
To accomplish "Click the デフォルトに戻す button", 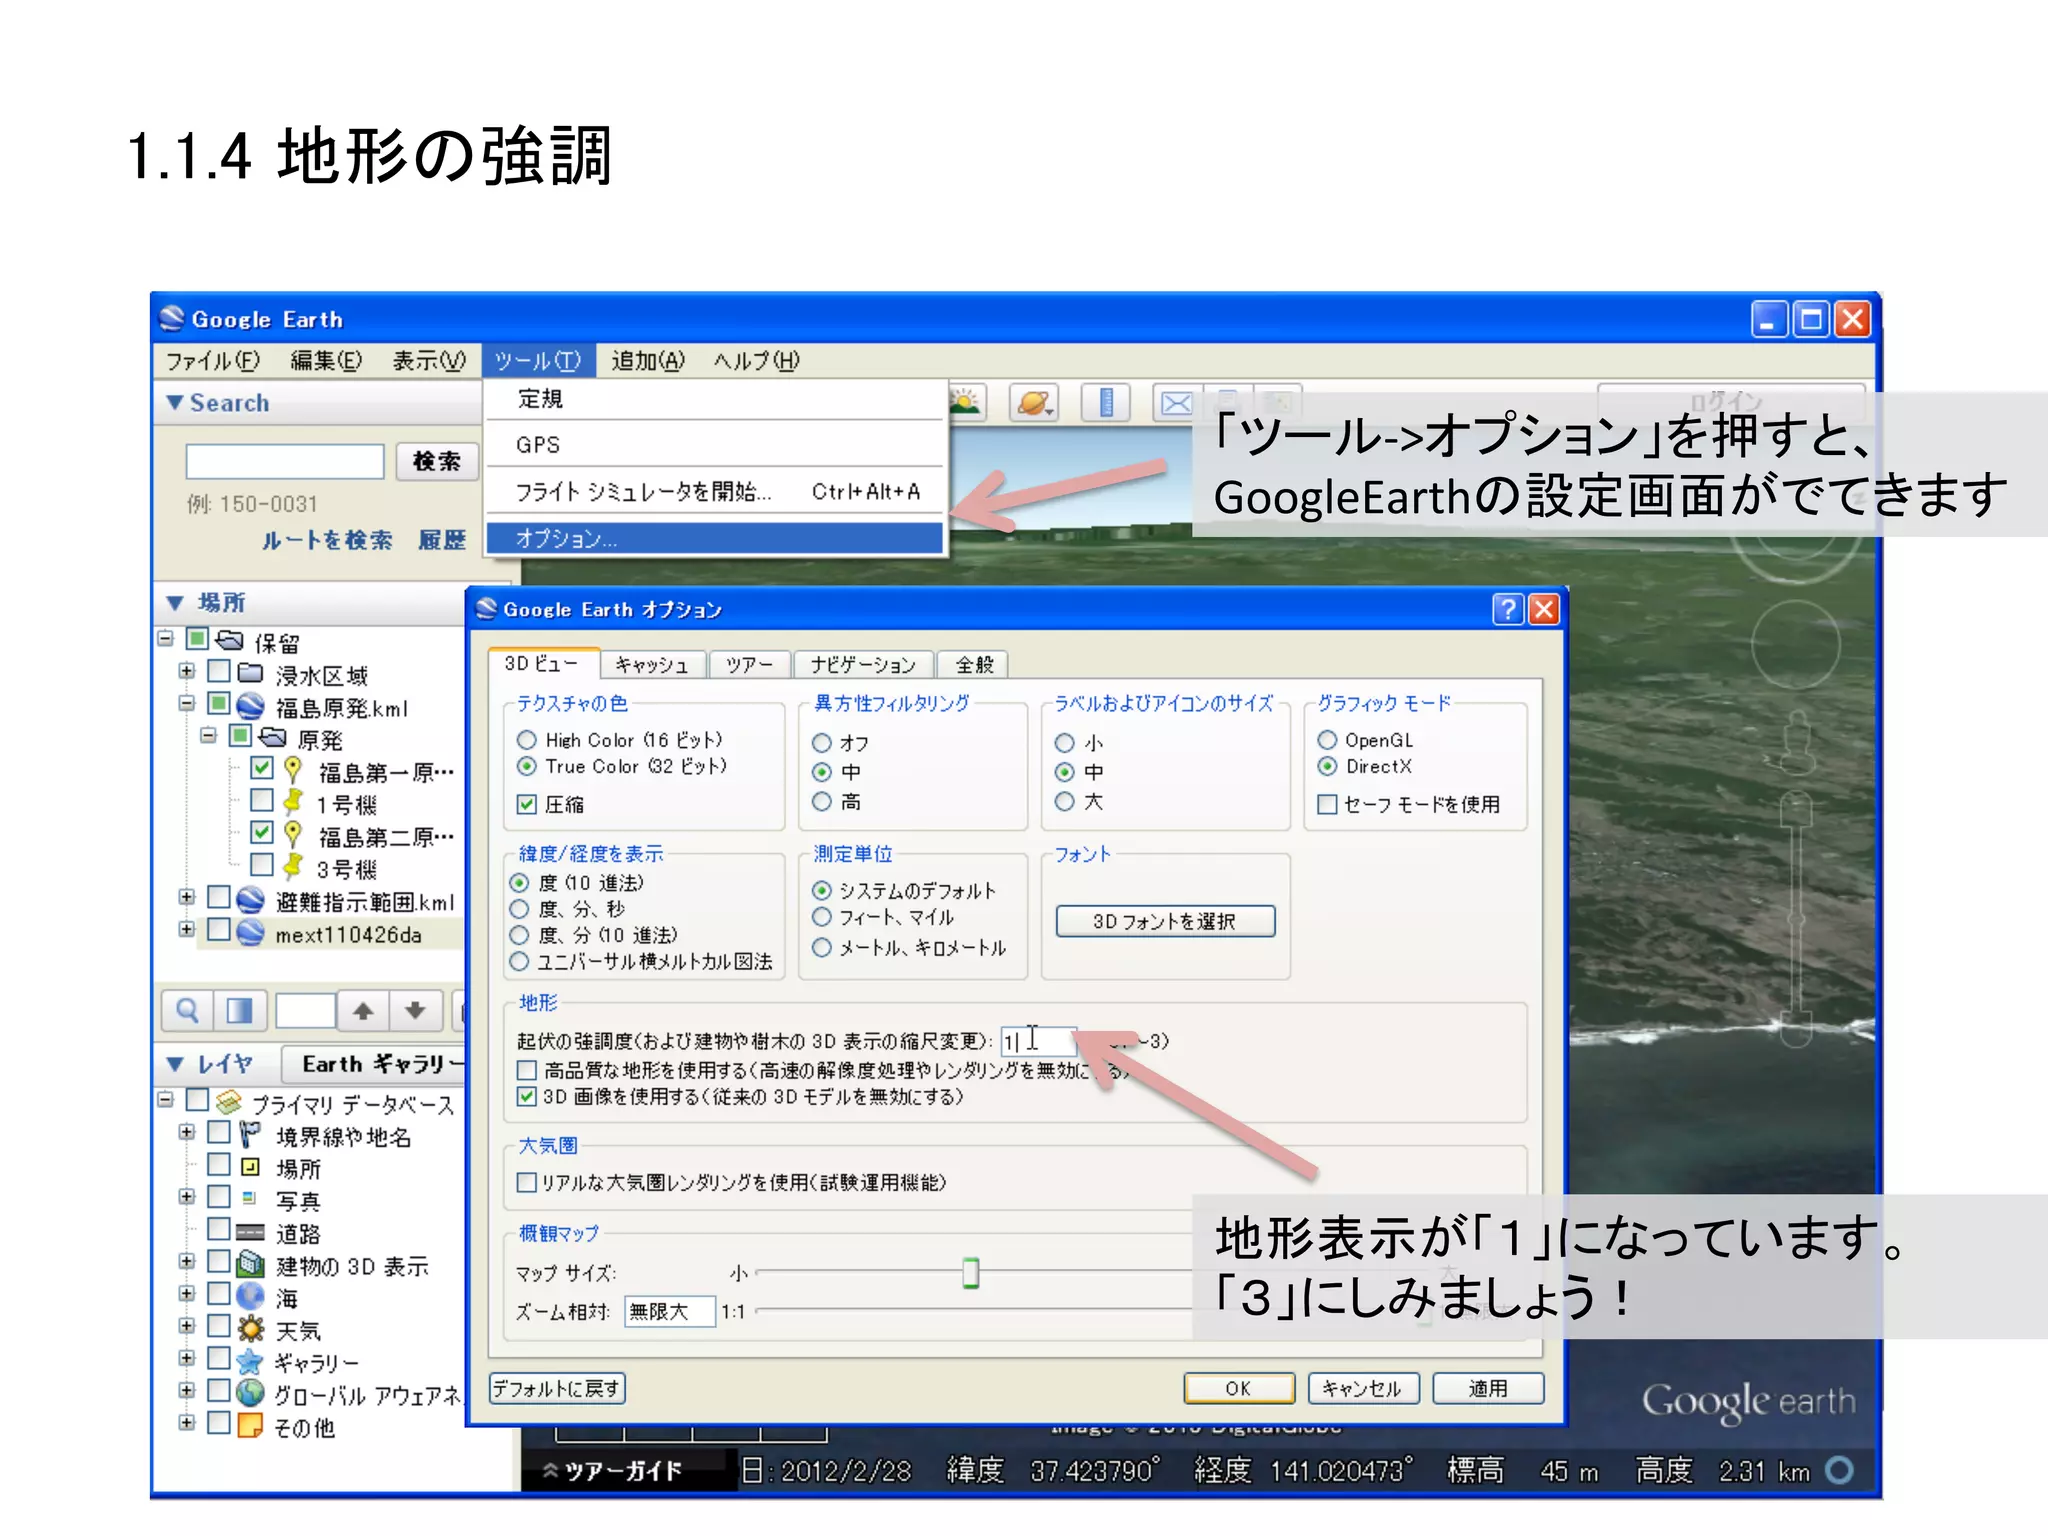I will [x=557, y=1388].
